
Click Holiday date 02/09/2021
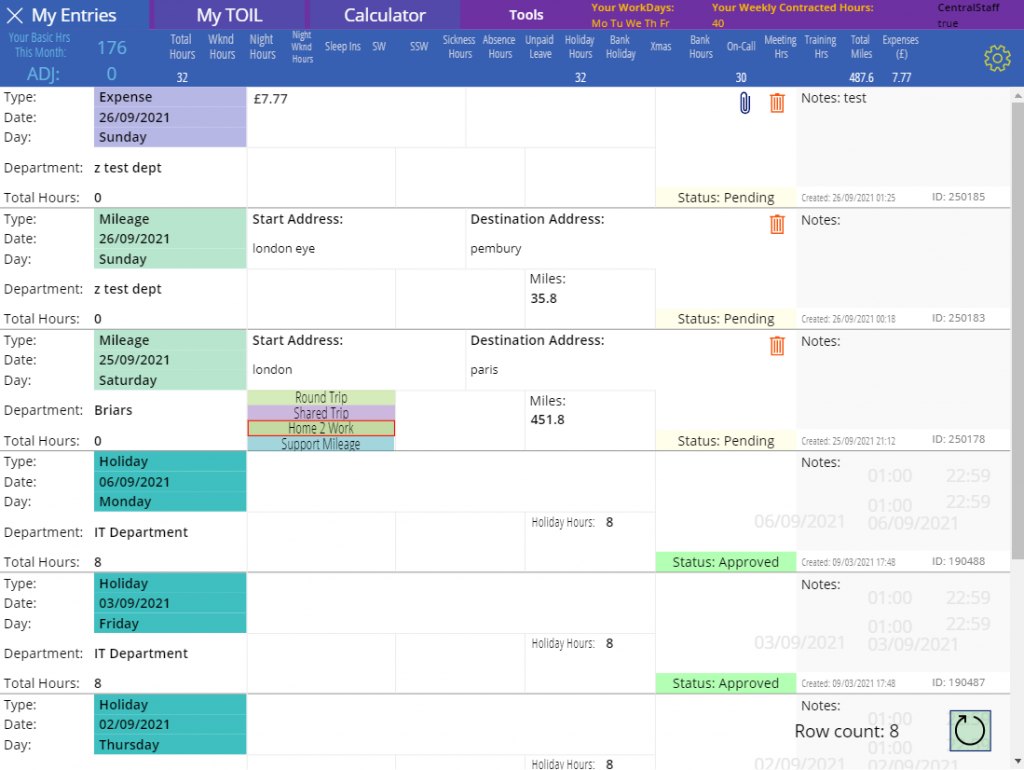coord(134,724)
